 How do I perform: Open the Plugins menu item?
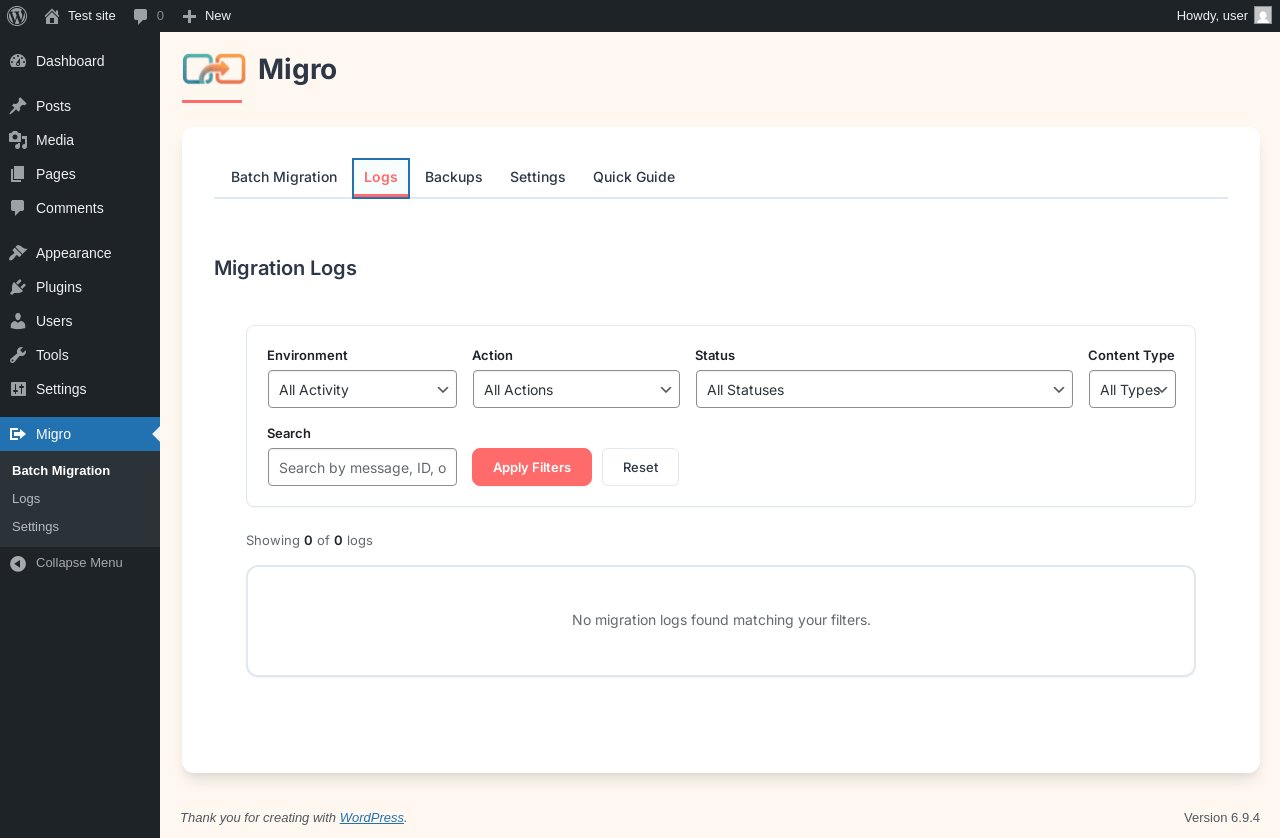point(80,287)
